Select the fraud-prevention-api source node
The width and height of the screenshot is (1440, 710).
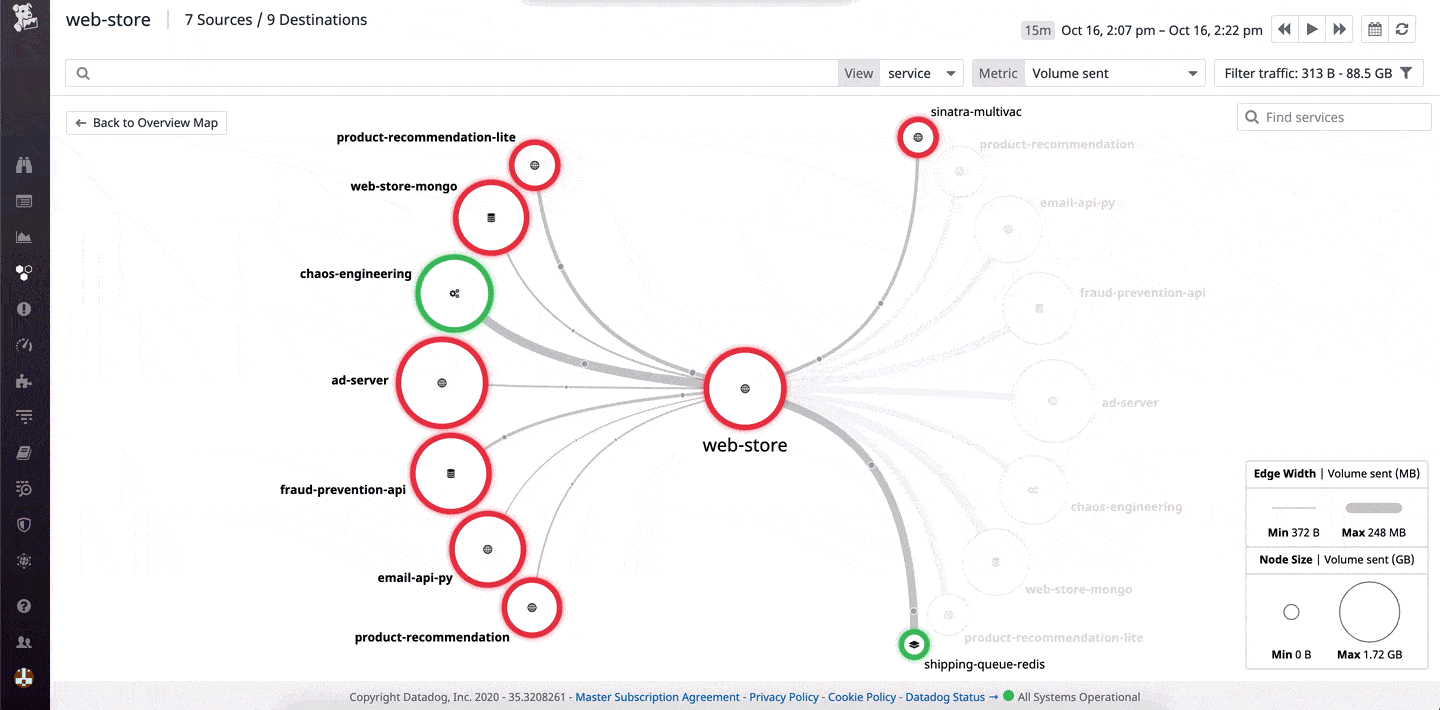(x=450, y=473)
